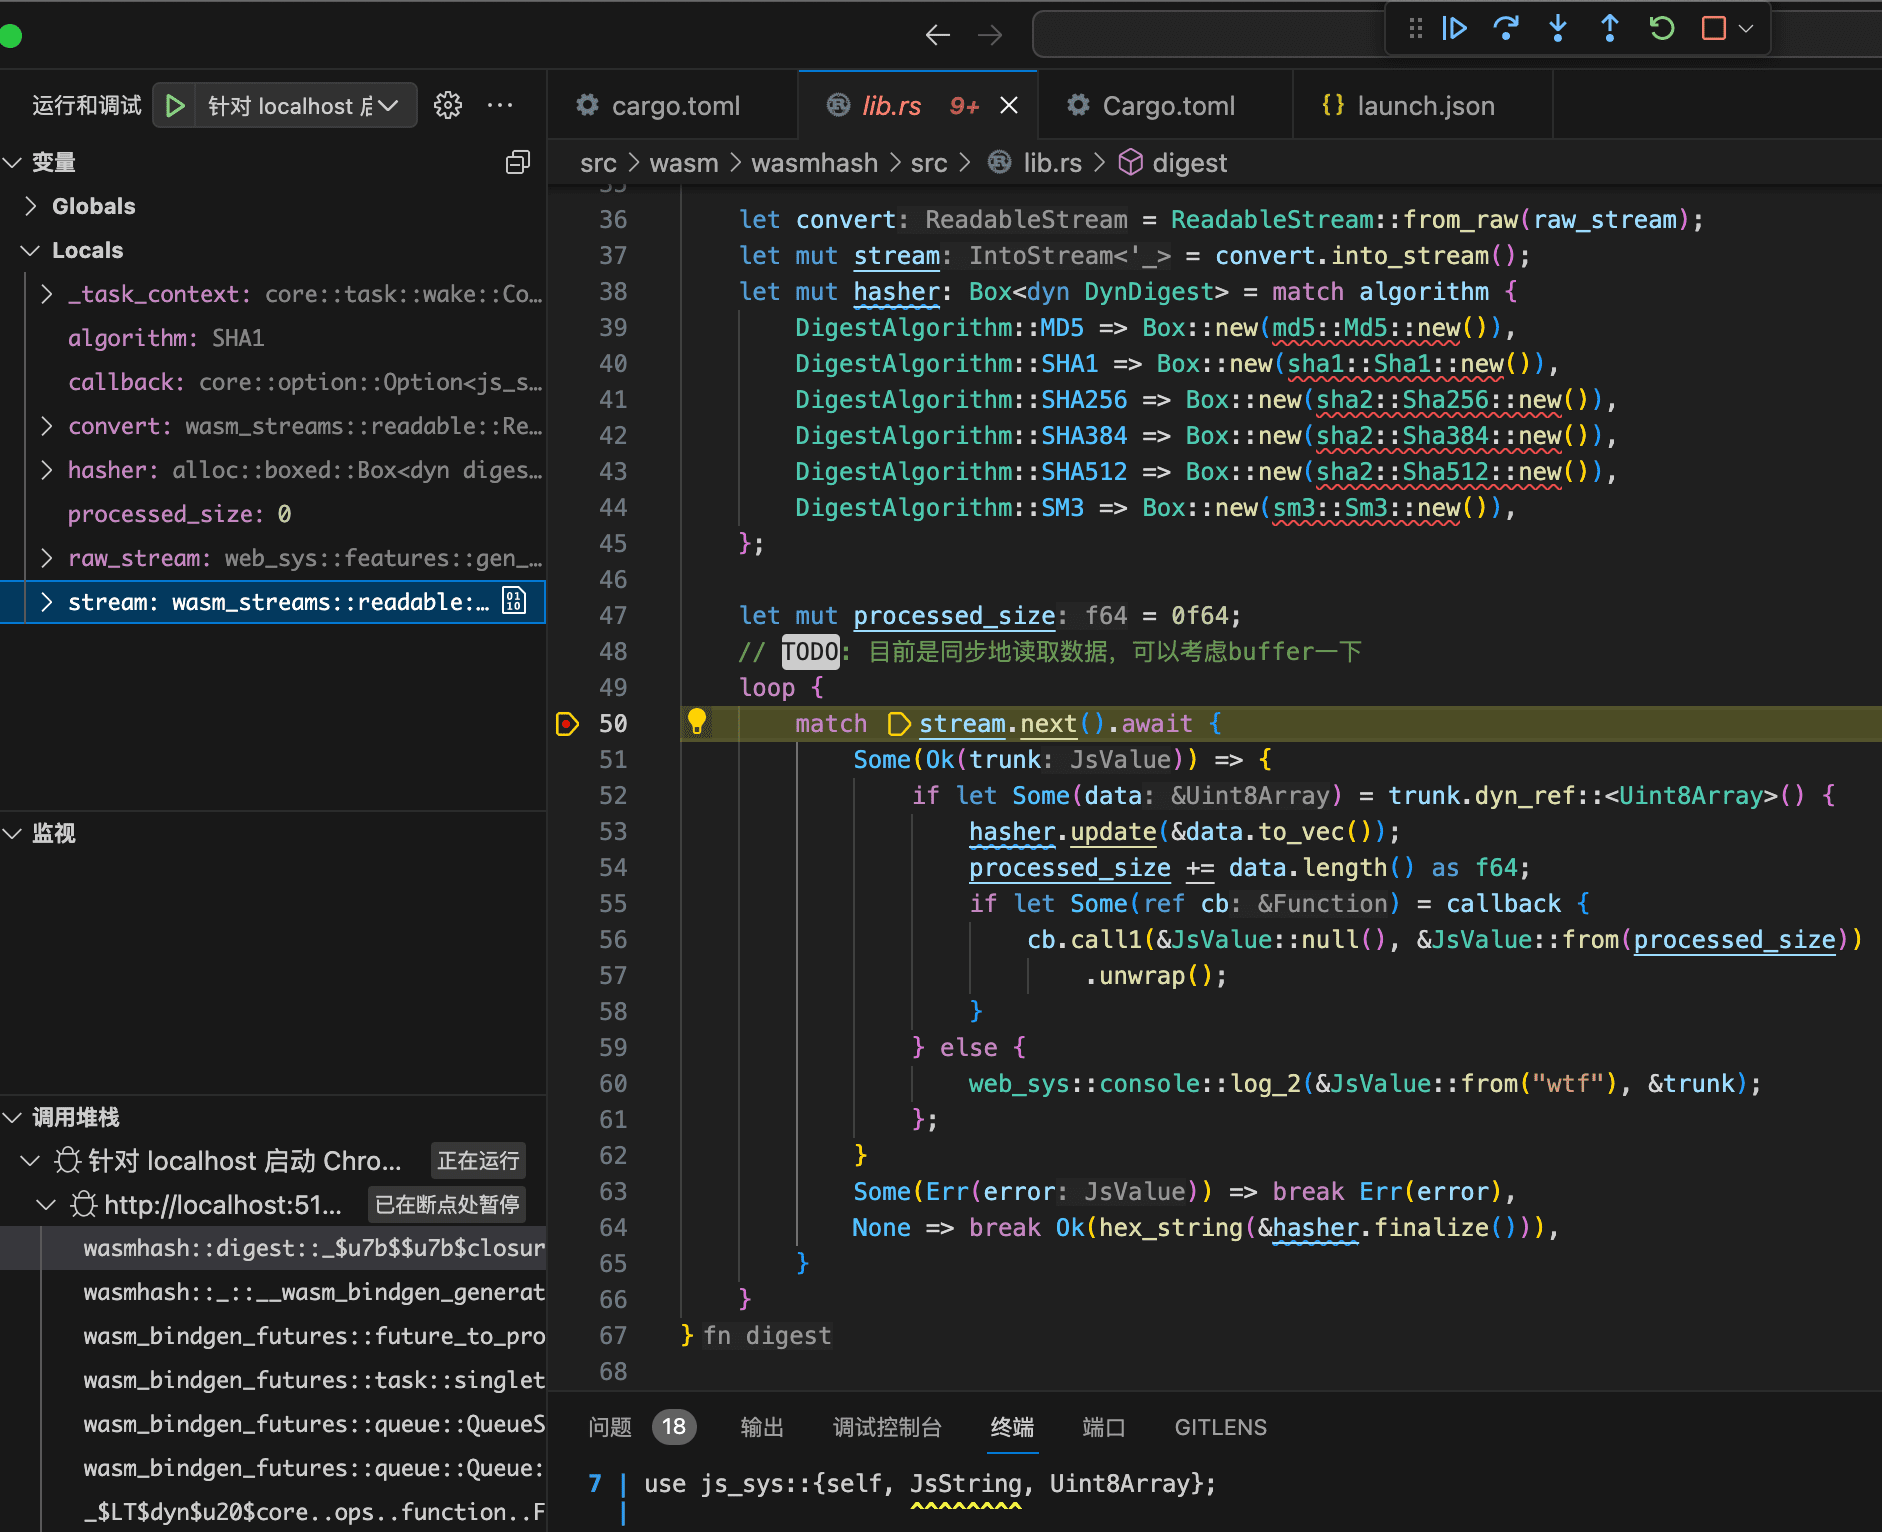Click the Step Into debug icon

click(x=1558, y=28)
